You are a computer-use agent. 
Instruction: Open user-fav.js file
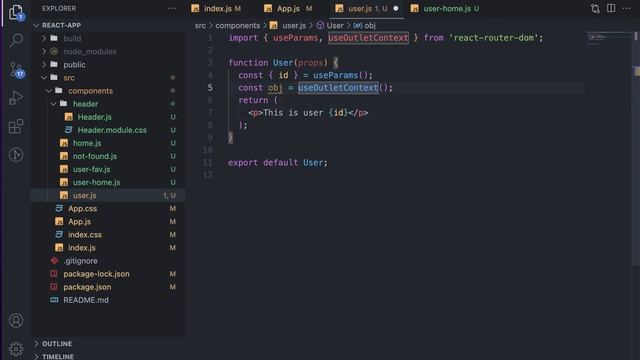click(x=91, y=169)
